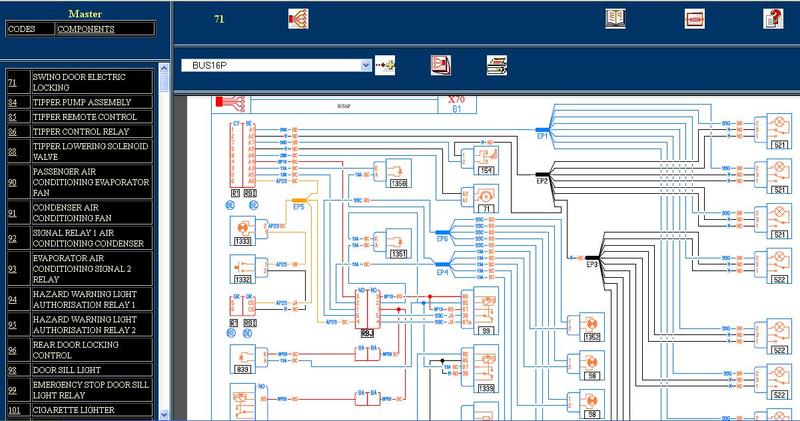The height and width of the screenshot is (421, 800).
Task: Open the stacked pages icon in toolbar
Action: tap(441, 65)
